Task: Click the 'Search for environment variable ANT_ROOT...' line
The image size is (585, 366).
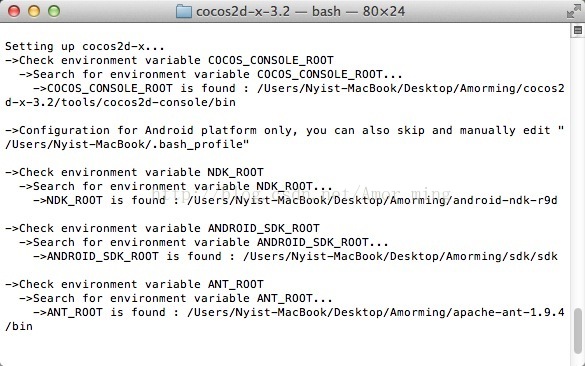Action: tap(176, 298)
